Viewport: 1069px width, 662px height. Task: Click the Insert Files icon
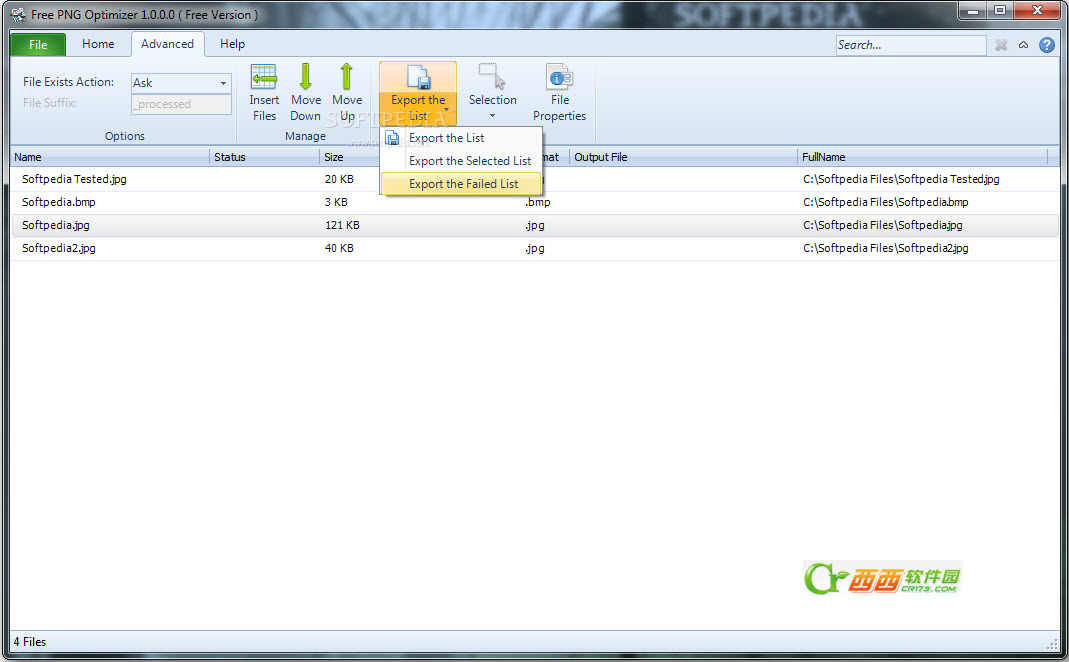tap(264, 76)
